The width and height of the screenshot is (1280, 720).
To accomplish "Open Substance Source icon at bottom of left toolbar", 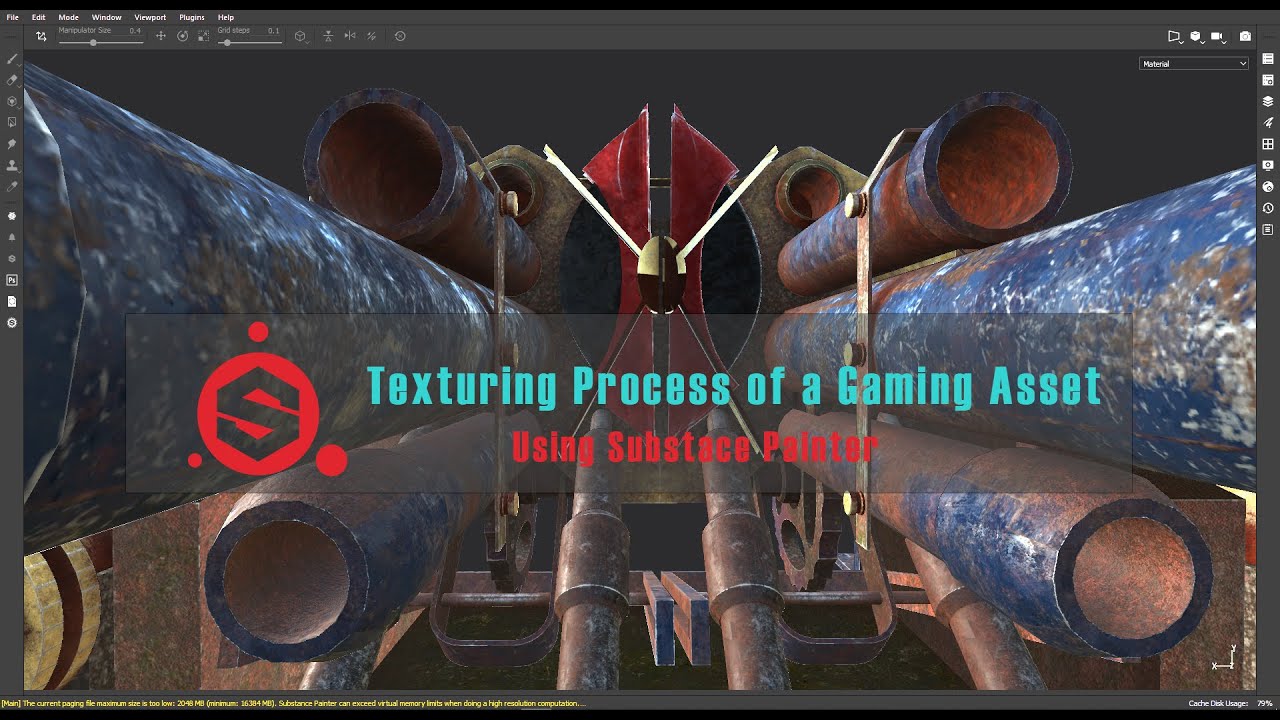I will coord(12,323).
